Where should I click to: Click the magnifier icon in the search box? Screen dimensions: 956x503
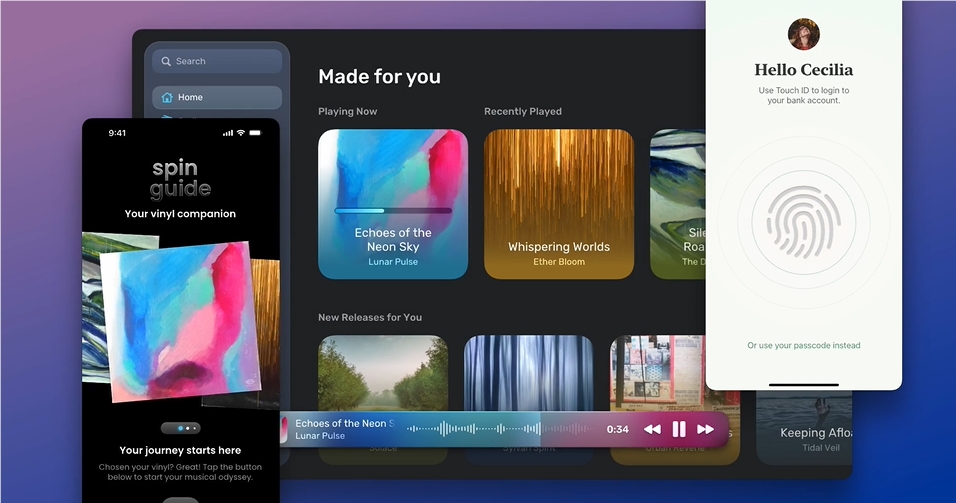[x=166, y=61]
